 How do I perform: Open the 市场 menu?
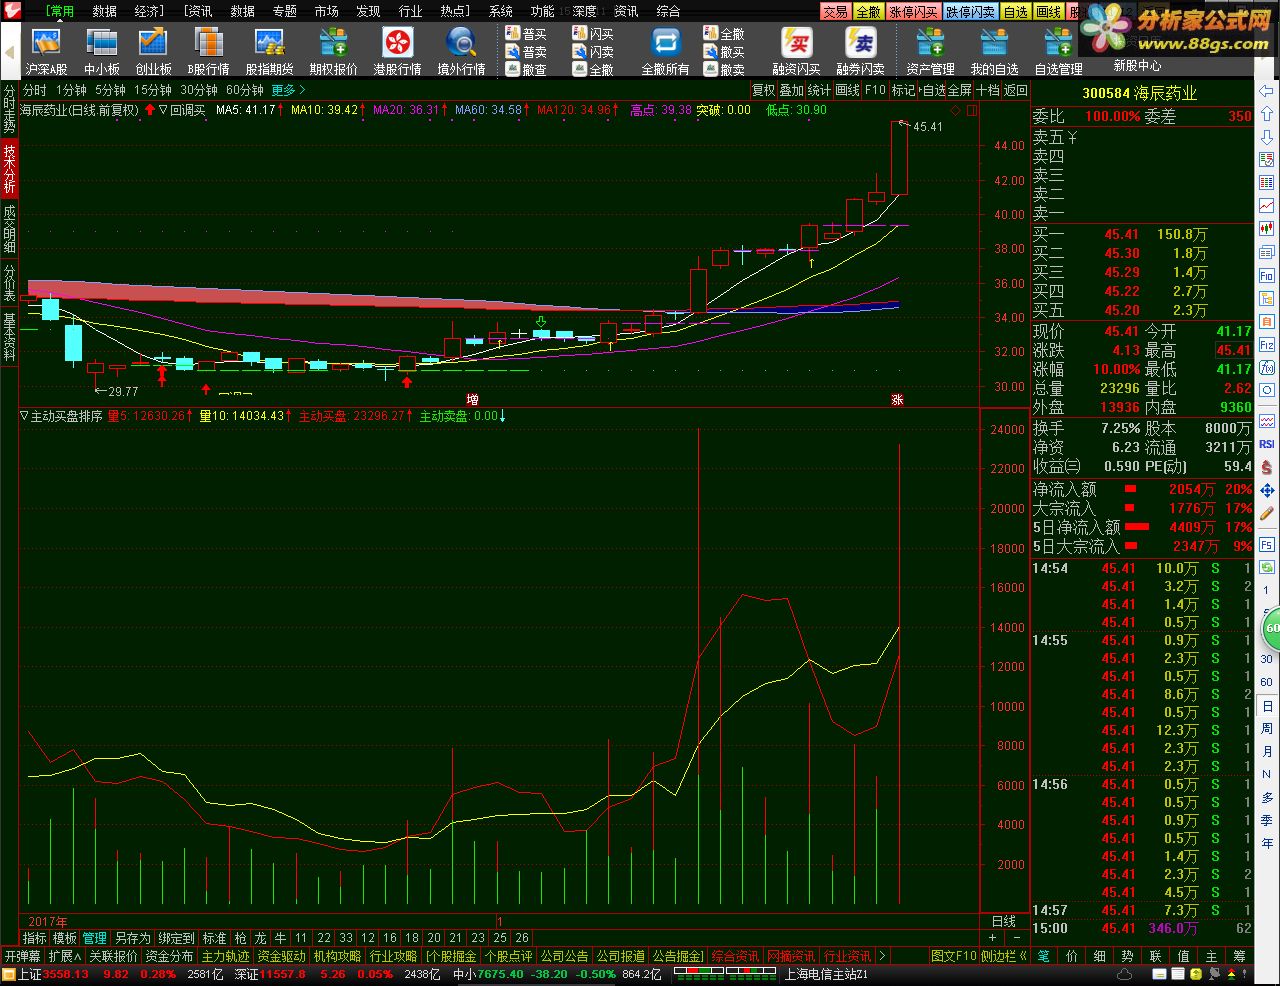(x=326, y=11)
